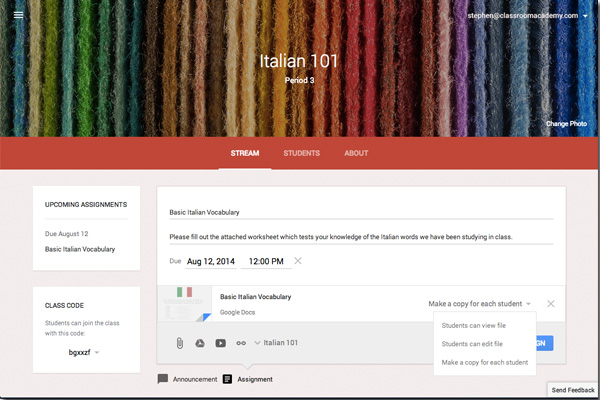
Task: Open the hamburger main menu
Action: coord(18,15)
